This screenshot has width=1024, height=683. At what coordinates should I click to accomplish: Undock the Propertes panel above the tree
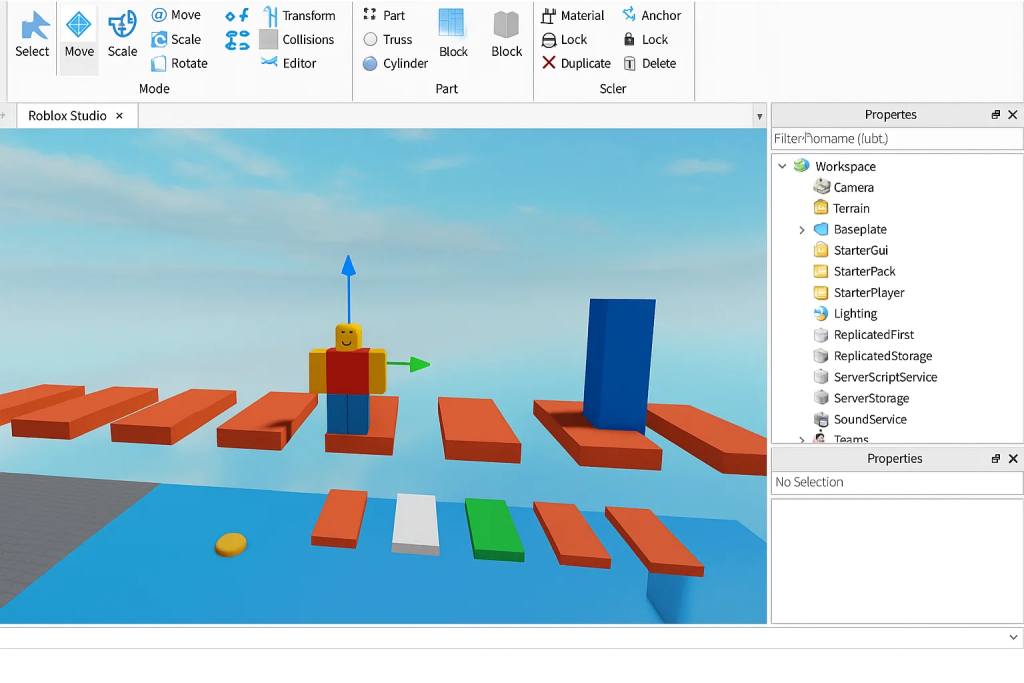[995, 115]
